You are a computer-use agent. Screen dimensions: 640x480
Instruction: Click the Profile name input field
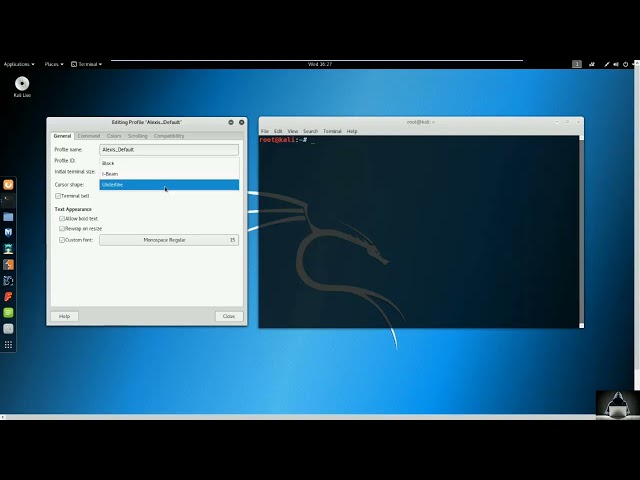(169, 150)
